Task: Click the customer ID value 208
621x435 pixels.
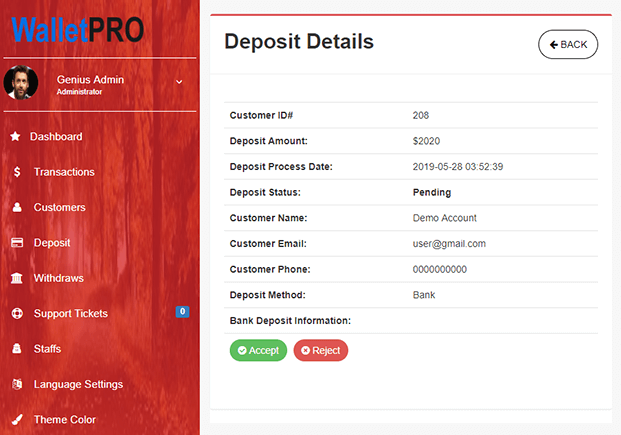Action: 421,115
